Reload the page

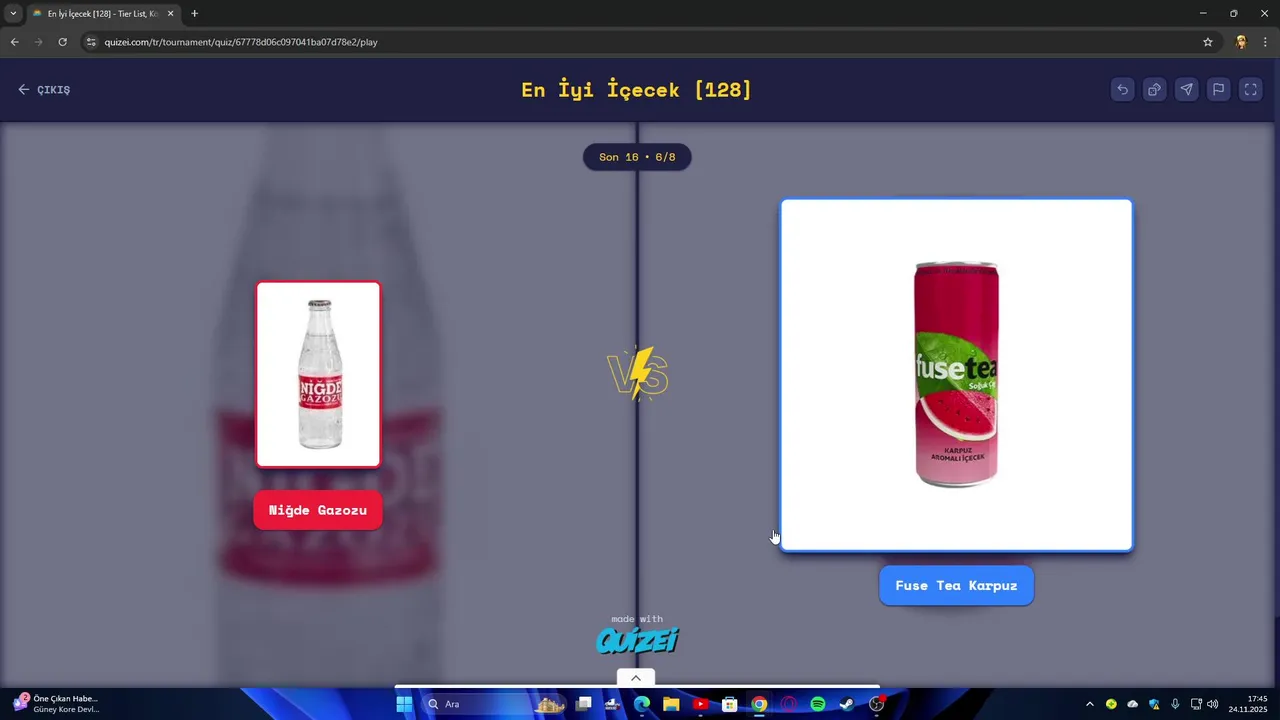click(x=62, y=42)
